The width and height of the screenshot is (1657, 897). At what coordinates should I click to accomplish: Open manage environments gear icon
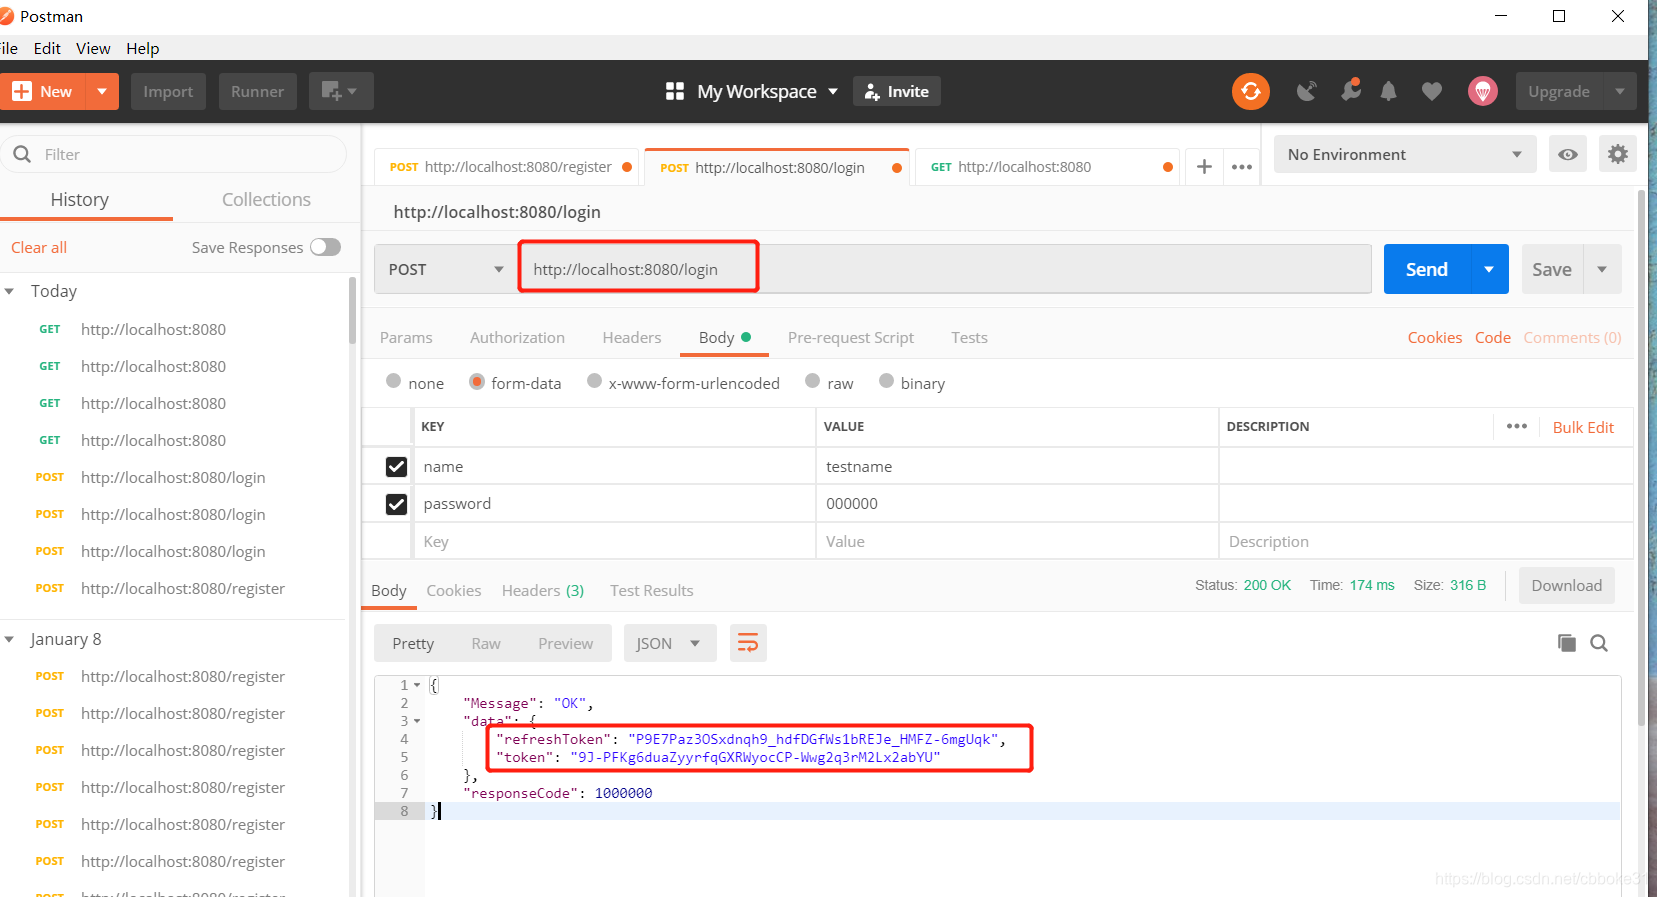(x=1617, y=154)
